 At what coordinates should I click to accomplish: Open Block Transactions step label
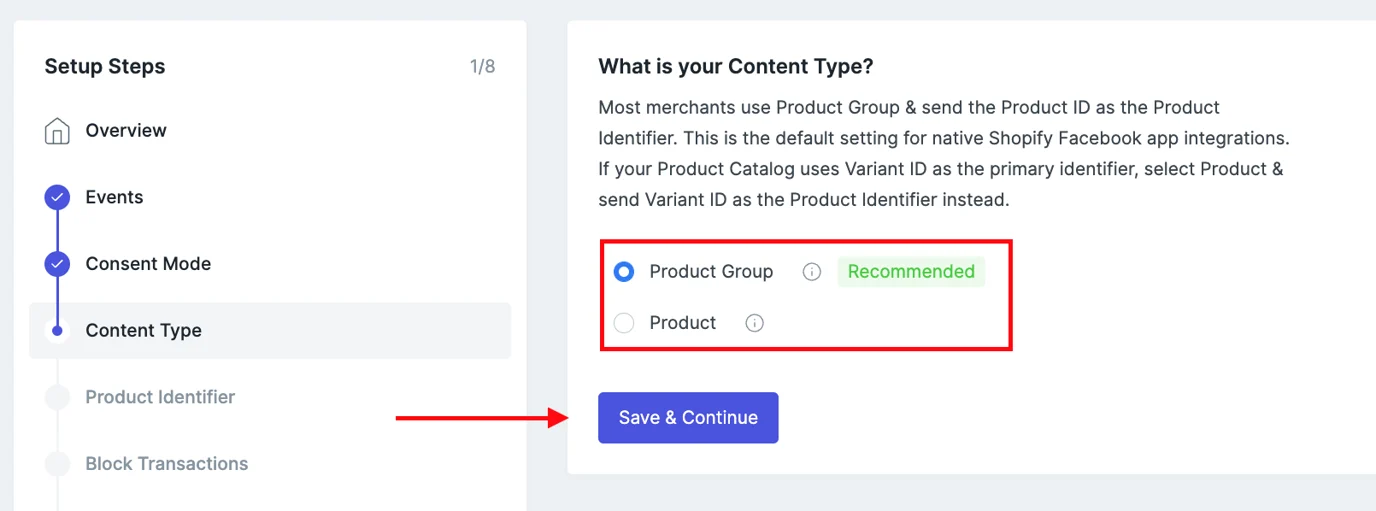tap(166, 464)
